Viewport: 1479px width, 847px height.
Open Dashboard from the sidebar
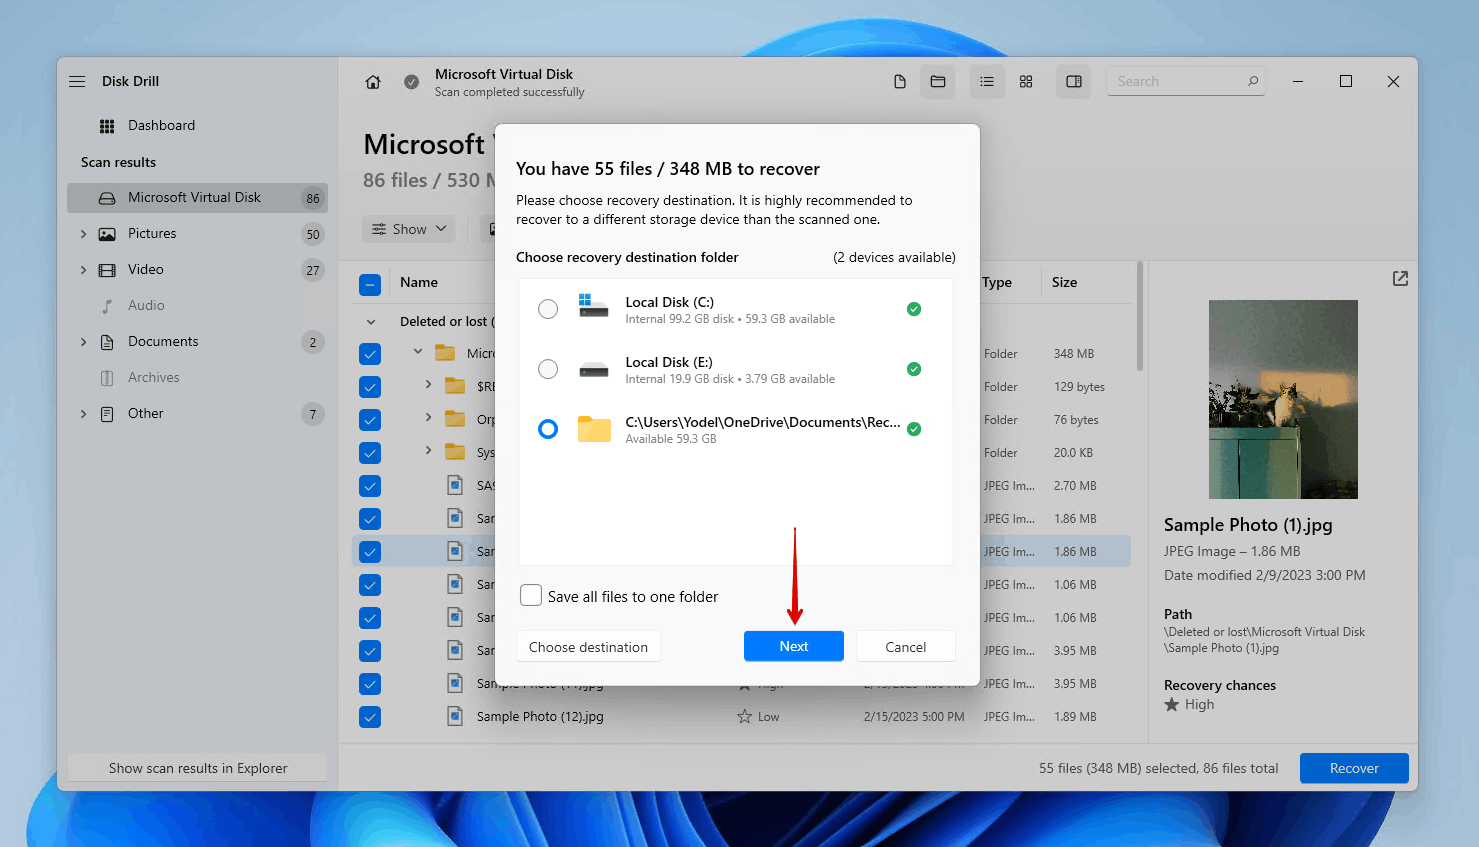(x=161, y=126)
